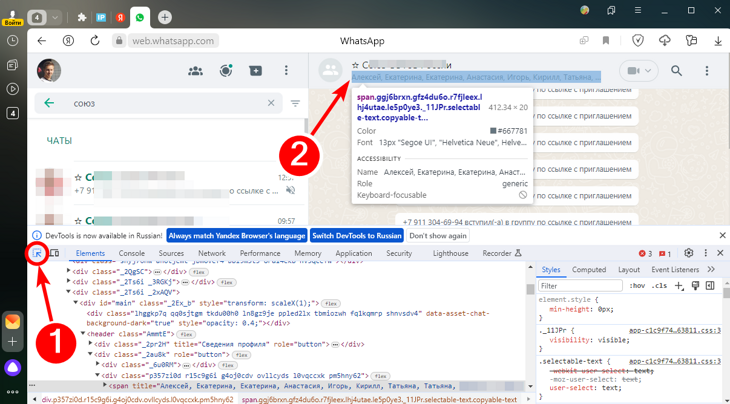The image size is (730, 404).
Task: Close the DevTools panel
Action: coord(720,253)
